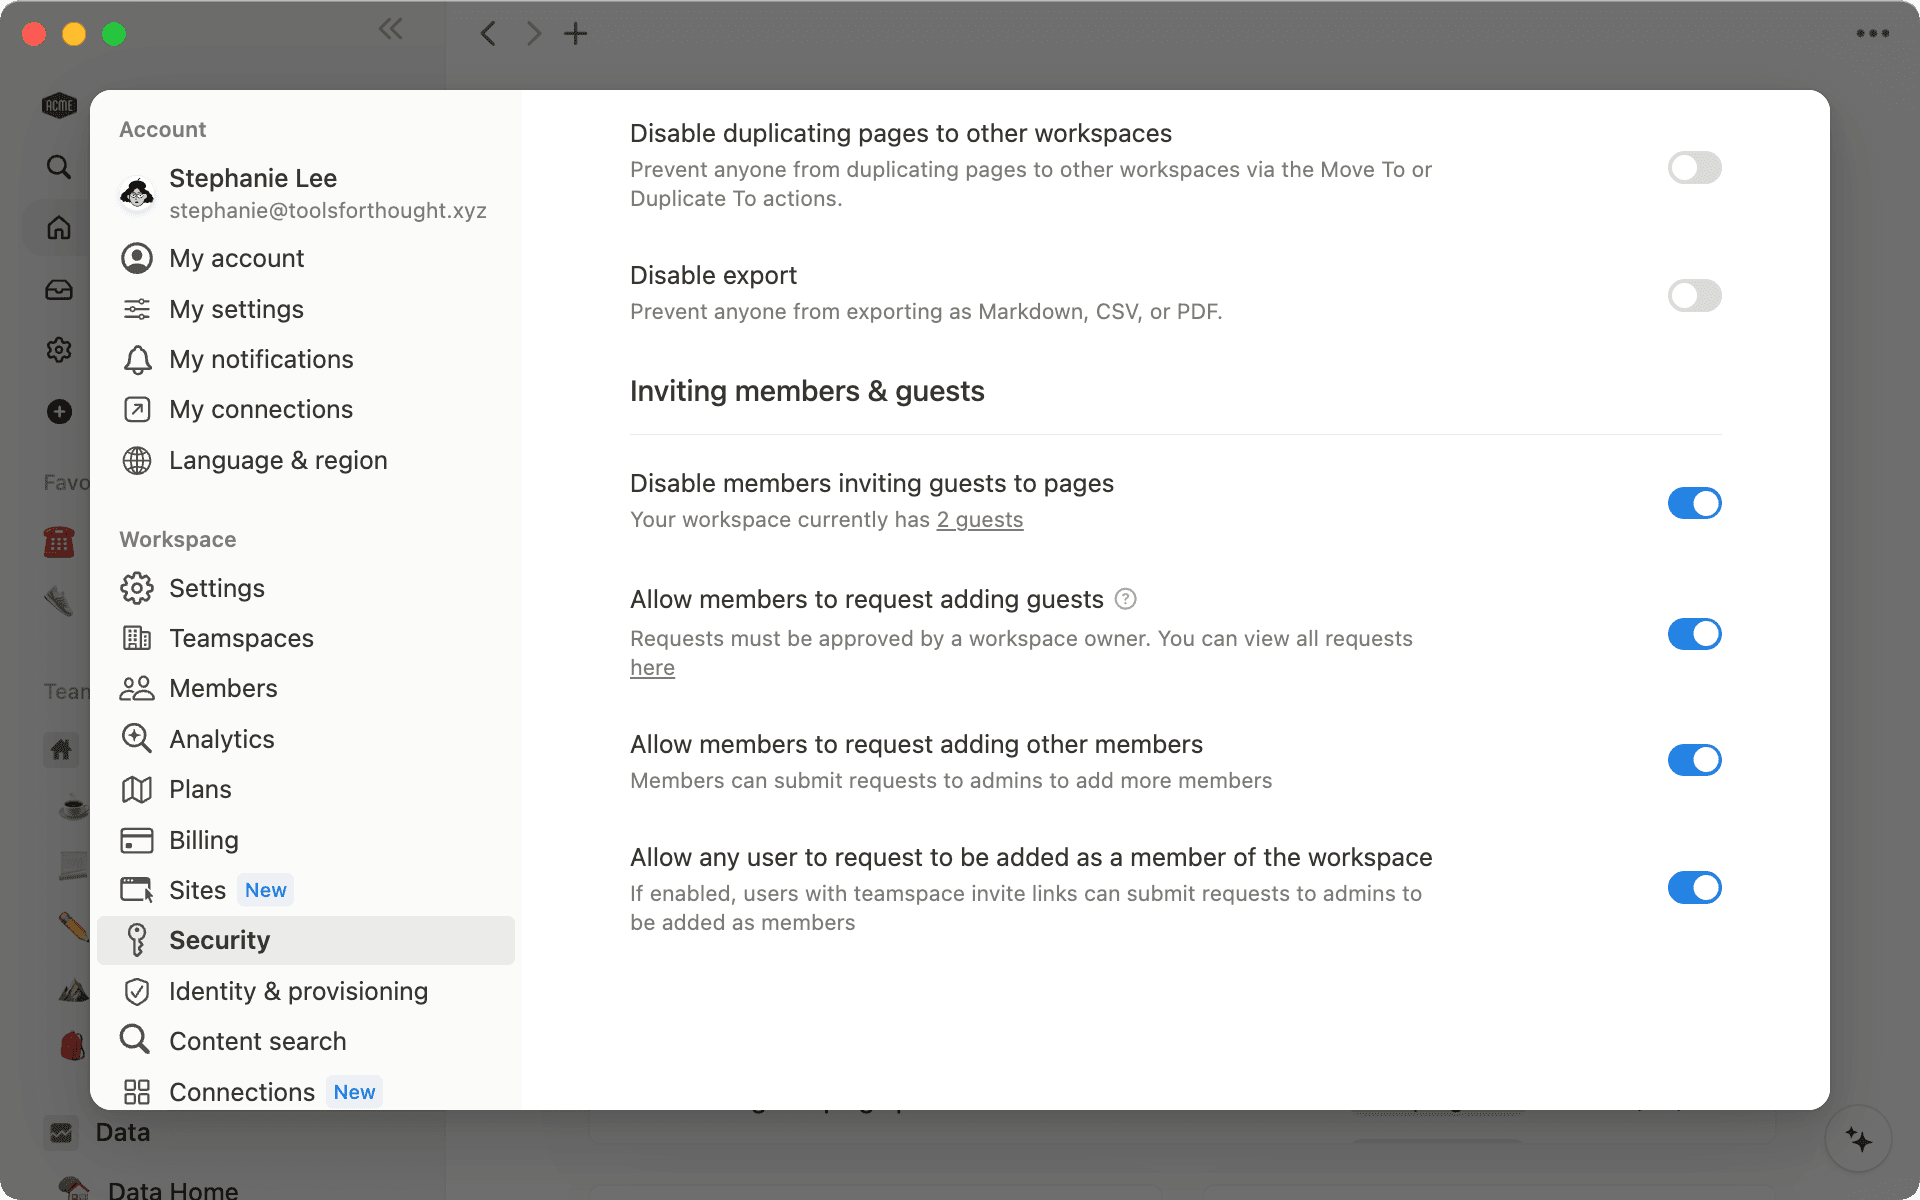Enable the Disable export toggle

pyautogui.click(x=1694, y=295)
